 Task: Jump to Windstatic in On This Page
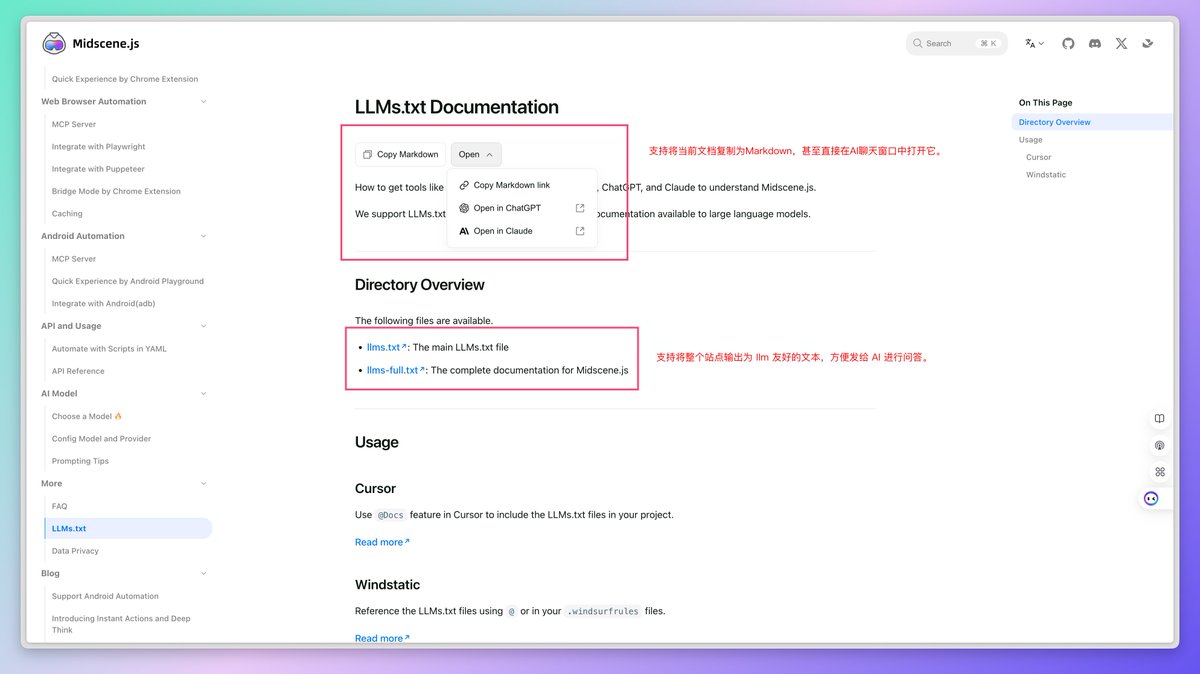[1046, 175]
